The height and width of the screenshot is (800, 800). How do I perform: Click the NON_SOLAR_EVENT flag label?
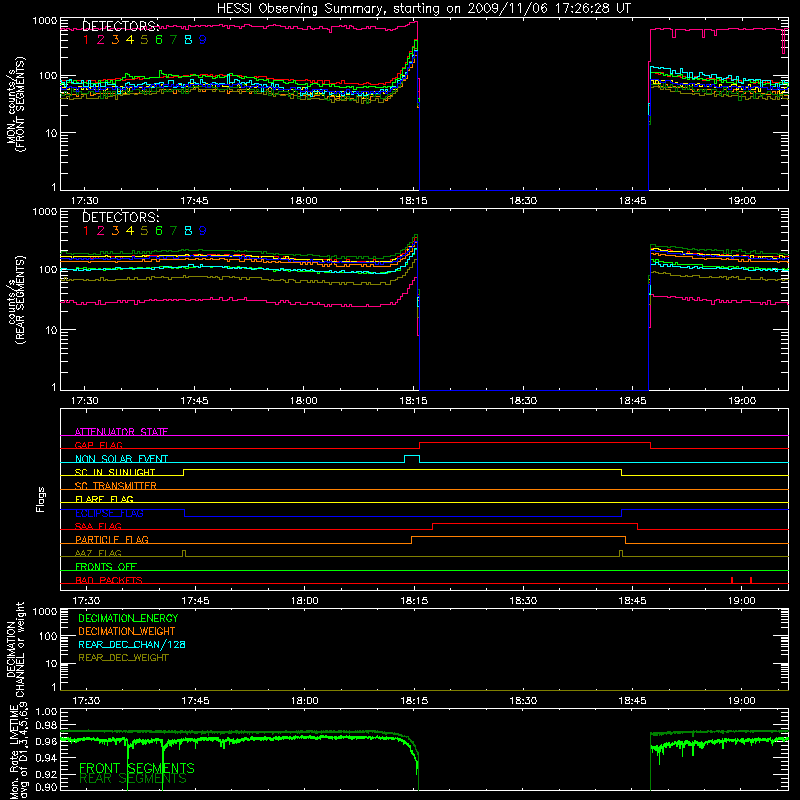[x=121, y=459]
